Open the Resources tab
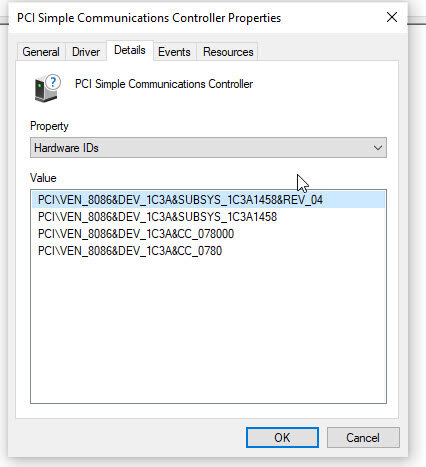 228,52
